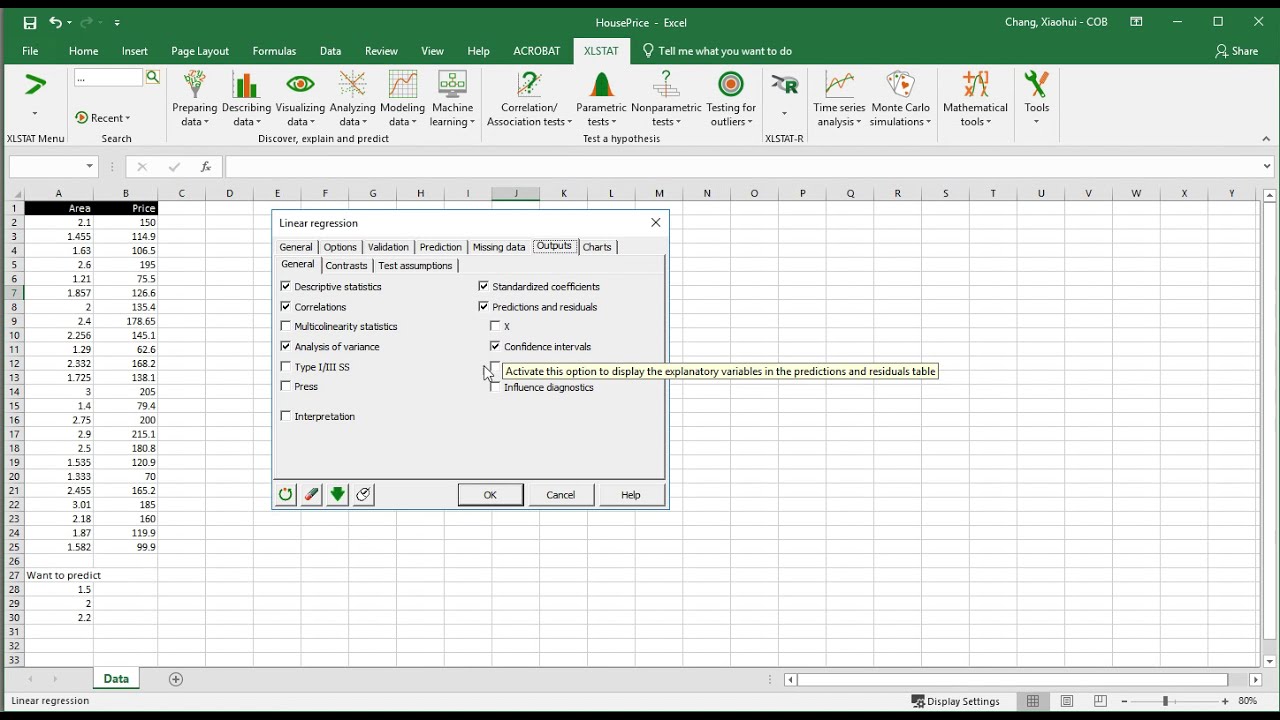Open the Nonparametric tests tool
Image resolution: width=1280 pixels, height=720 pixels.
[x=666, y=99]
